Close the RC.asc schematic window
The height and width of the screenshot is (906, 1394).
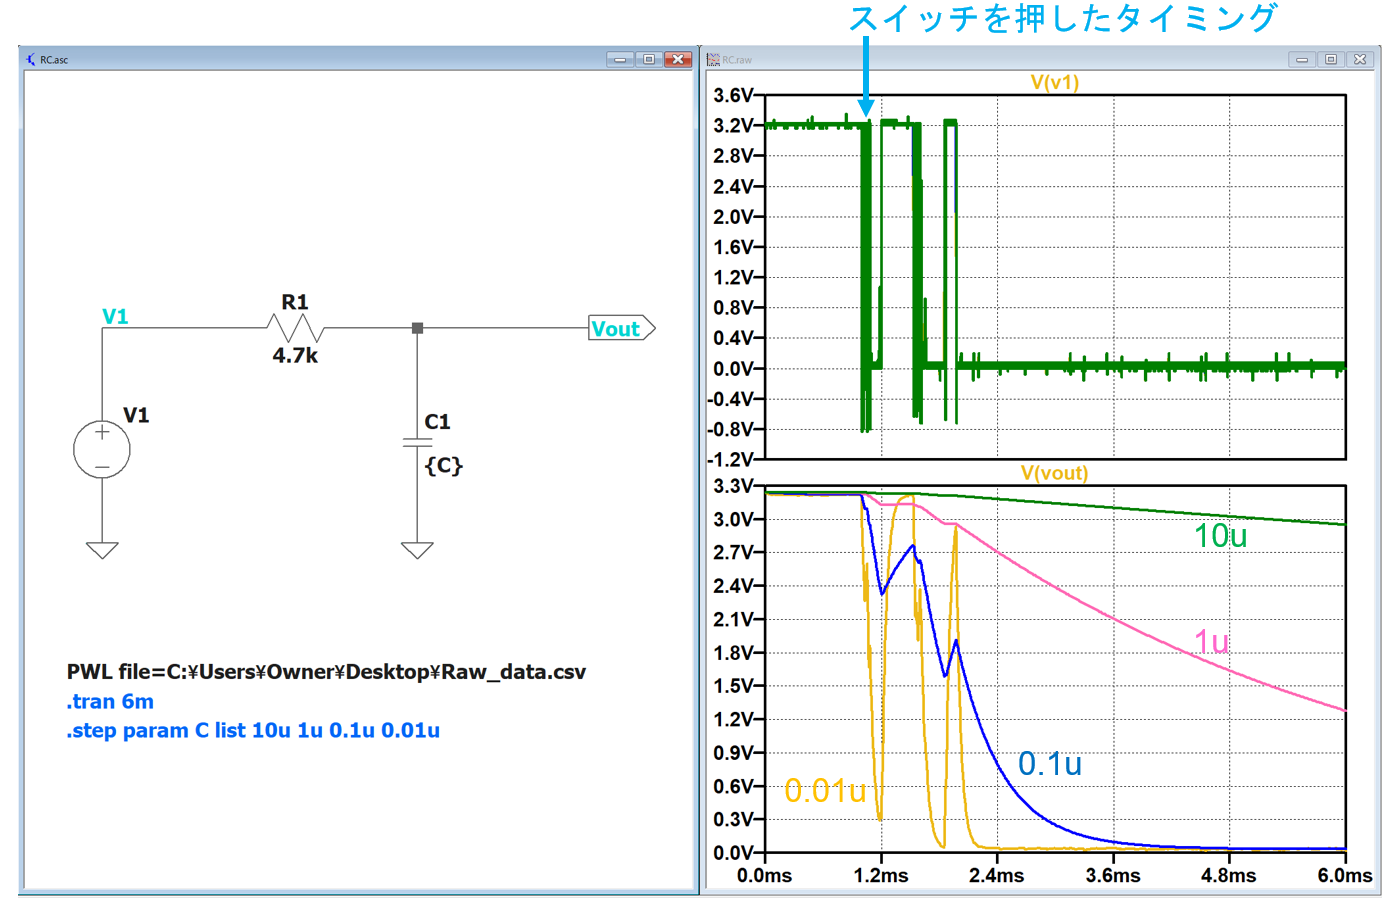pyautogui.click(x=678, y=60)
